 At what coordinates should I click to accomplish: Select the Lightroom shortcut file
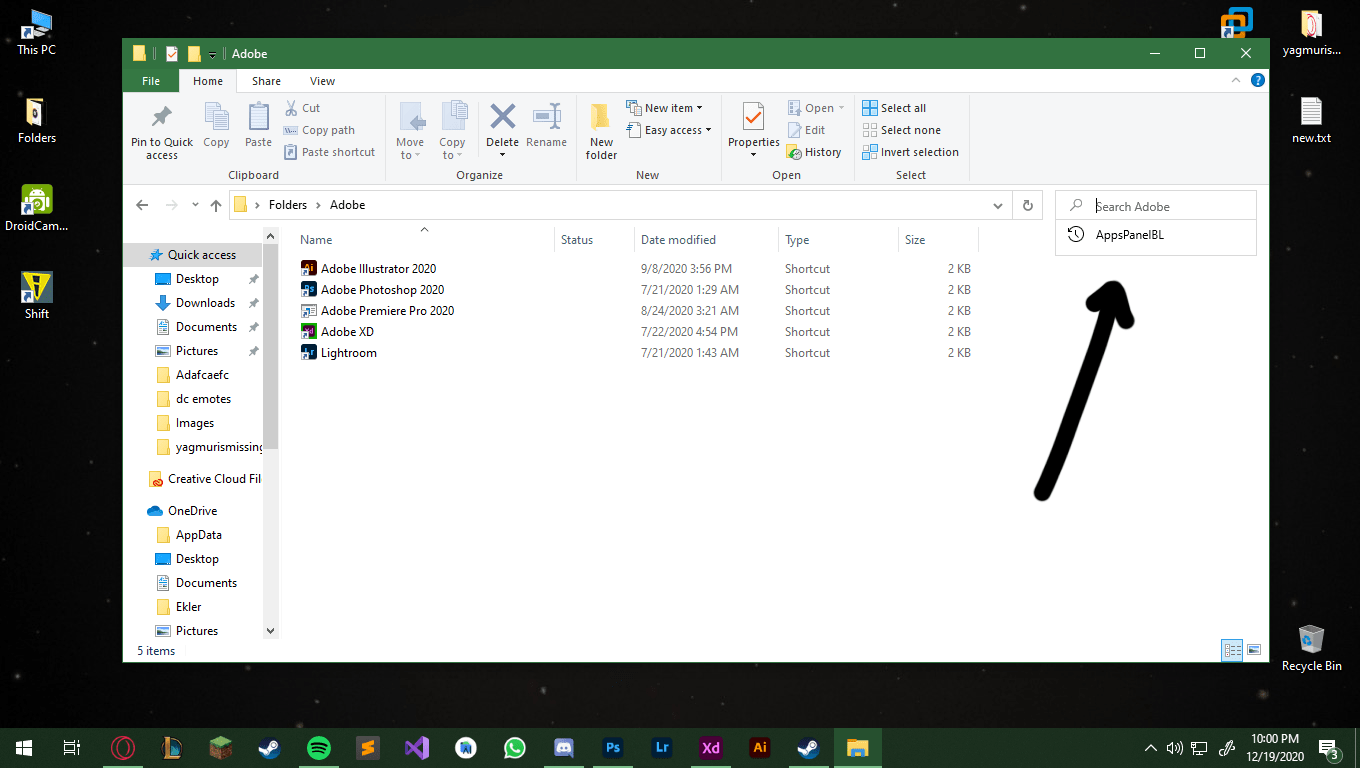coord(338,353)
